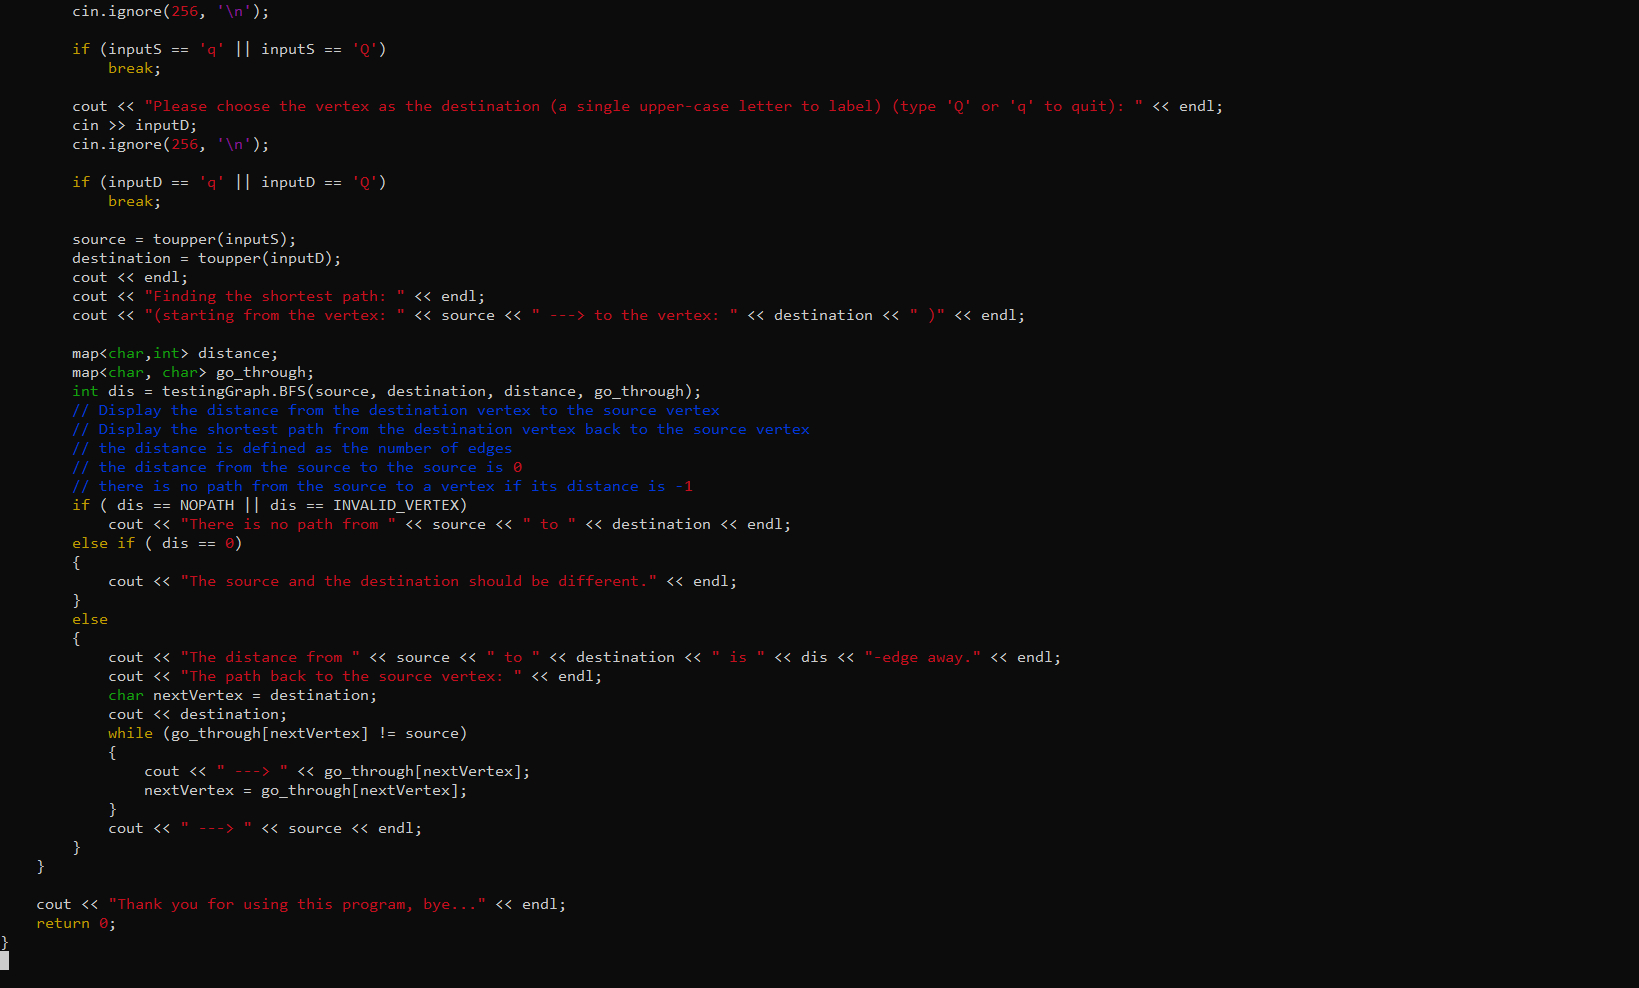
Task: Click the else if ( dis == 0) condition
Action: click(157, 543)
